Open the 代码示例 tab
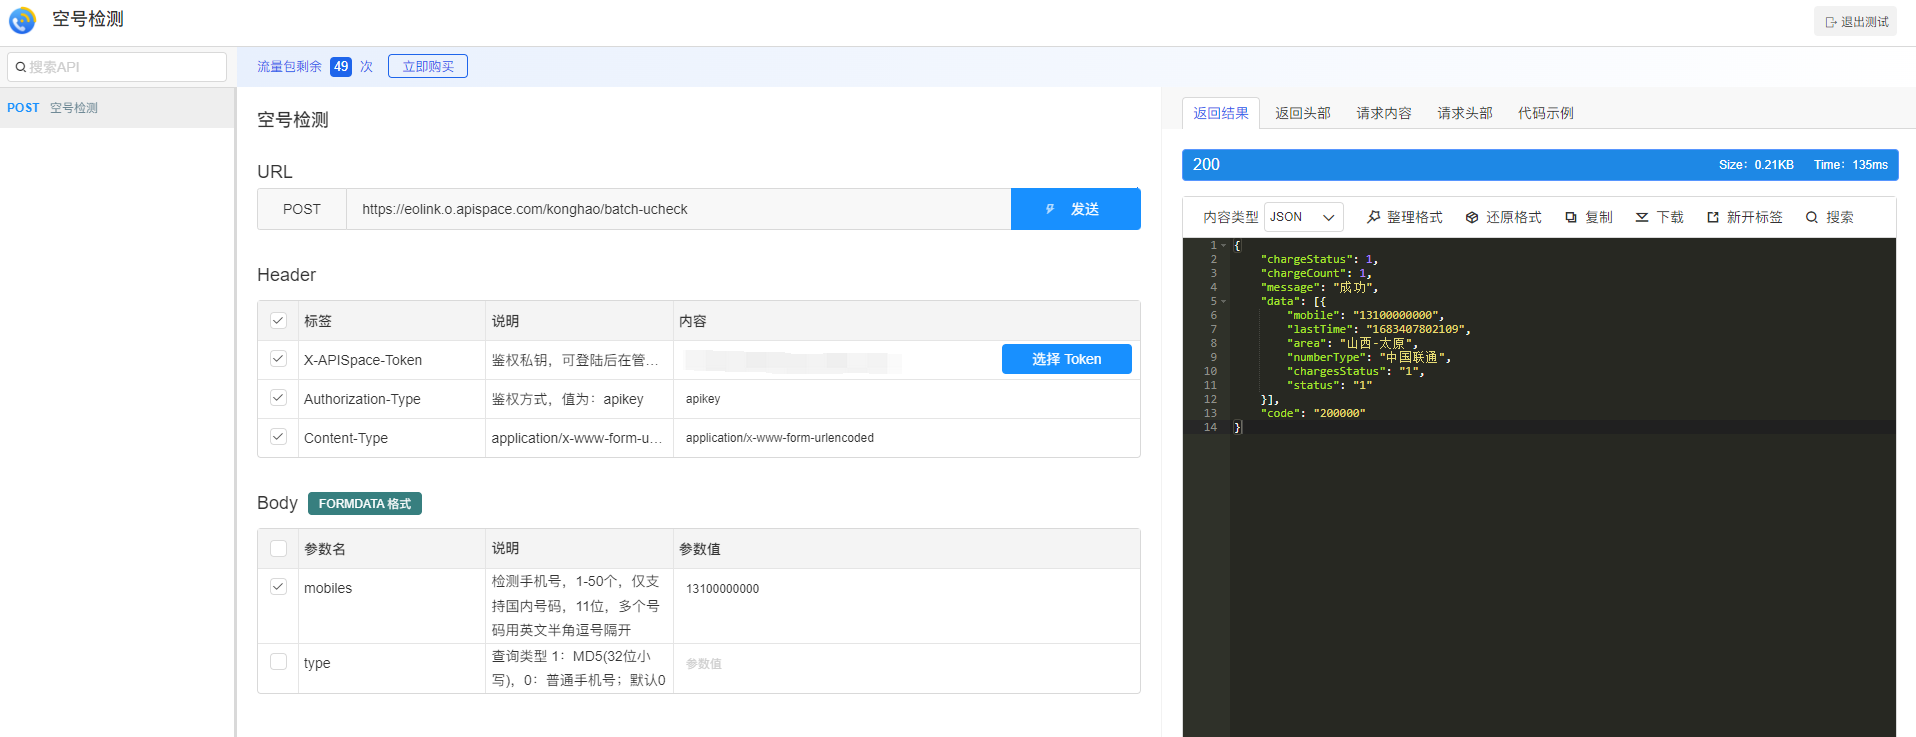This screenshot has height=737, width=1916. tap(1546, 113)
